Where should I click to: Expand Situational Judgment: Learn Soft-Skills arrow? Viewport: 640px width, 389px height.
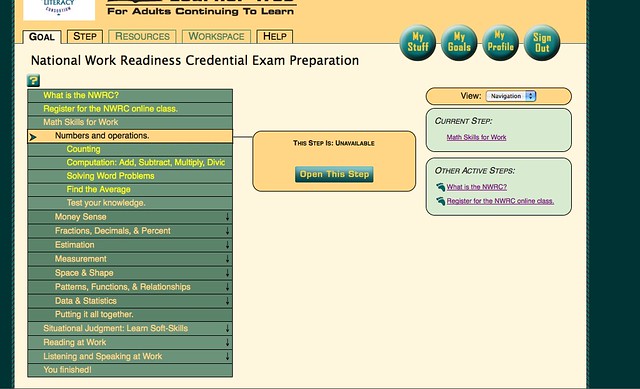[x=227, y=329]
